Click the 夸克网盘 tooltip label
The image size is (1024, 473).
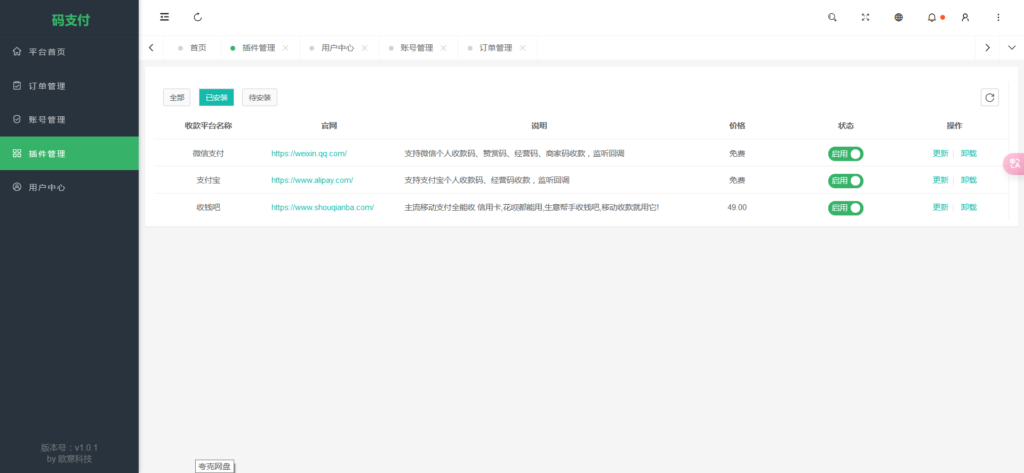[x=215, y=466]
